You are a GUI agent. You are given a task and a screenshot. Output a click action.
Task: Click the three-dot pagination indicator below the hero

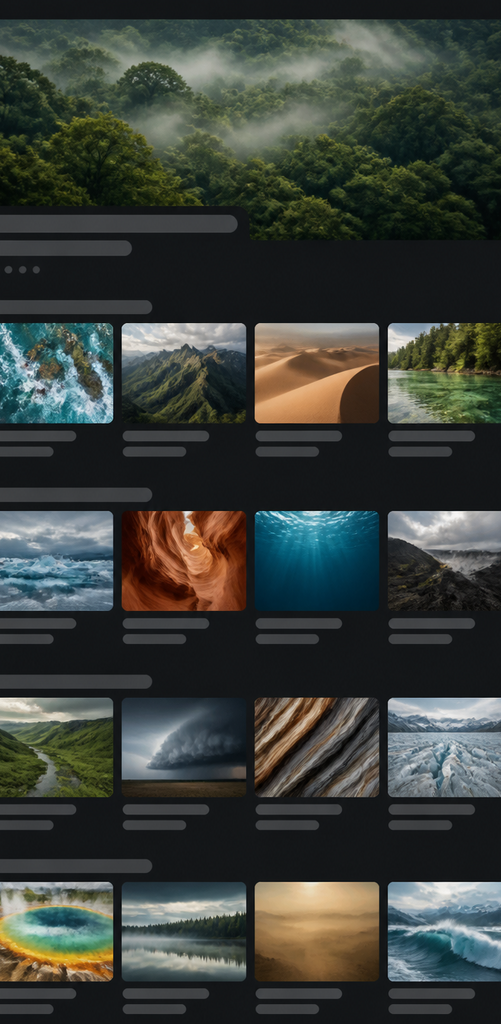click(x=22, y=270)
